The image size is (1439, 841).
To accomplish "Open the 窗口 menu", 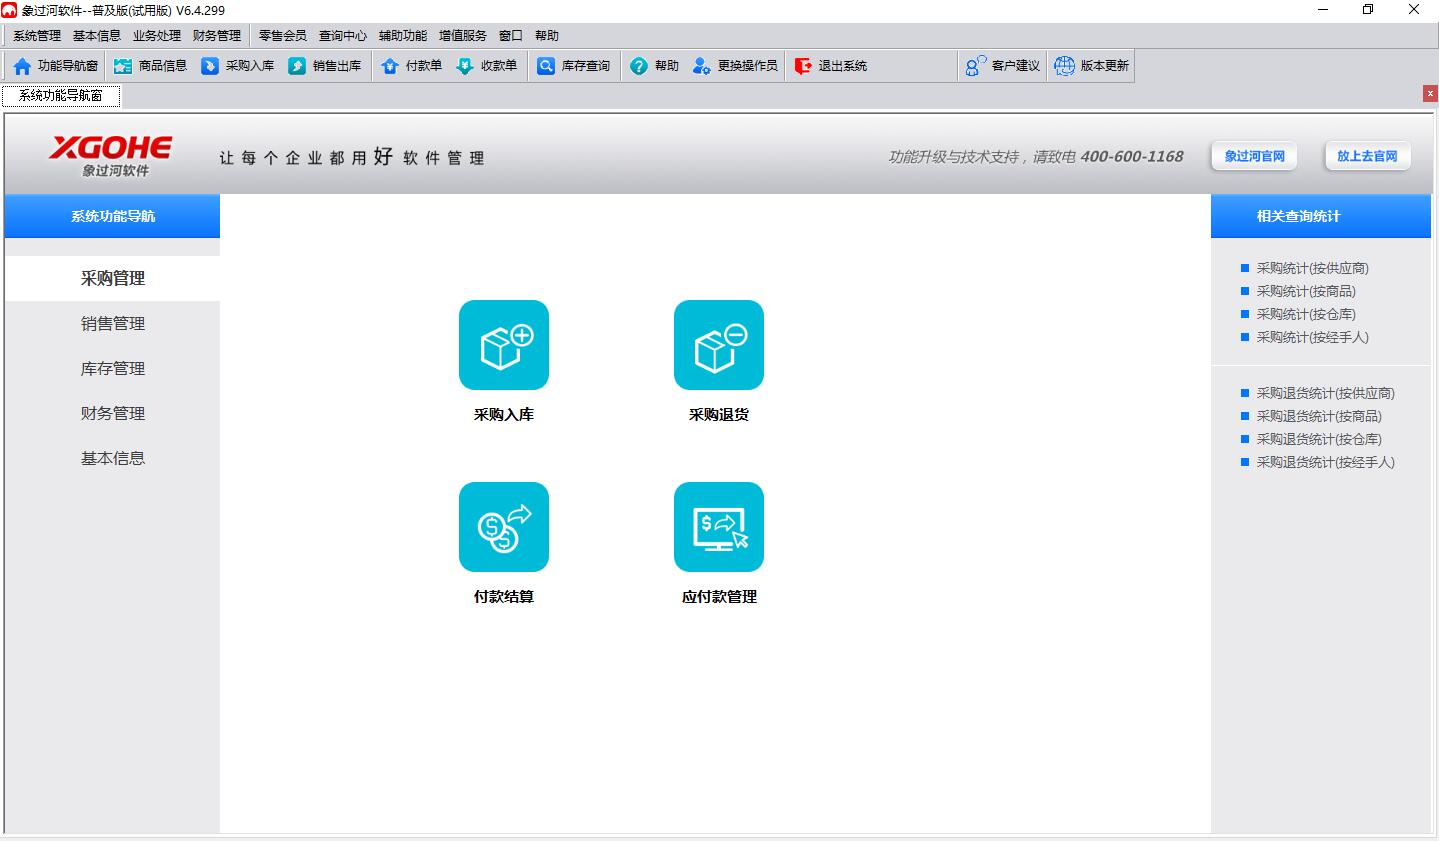I will click(511, 36).
